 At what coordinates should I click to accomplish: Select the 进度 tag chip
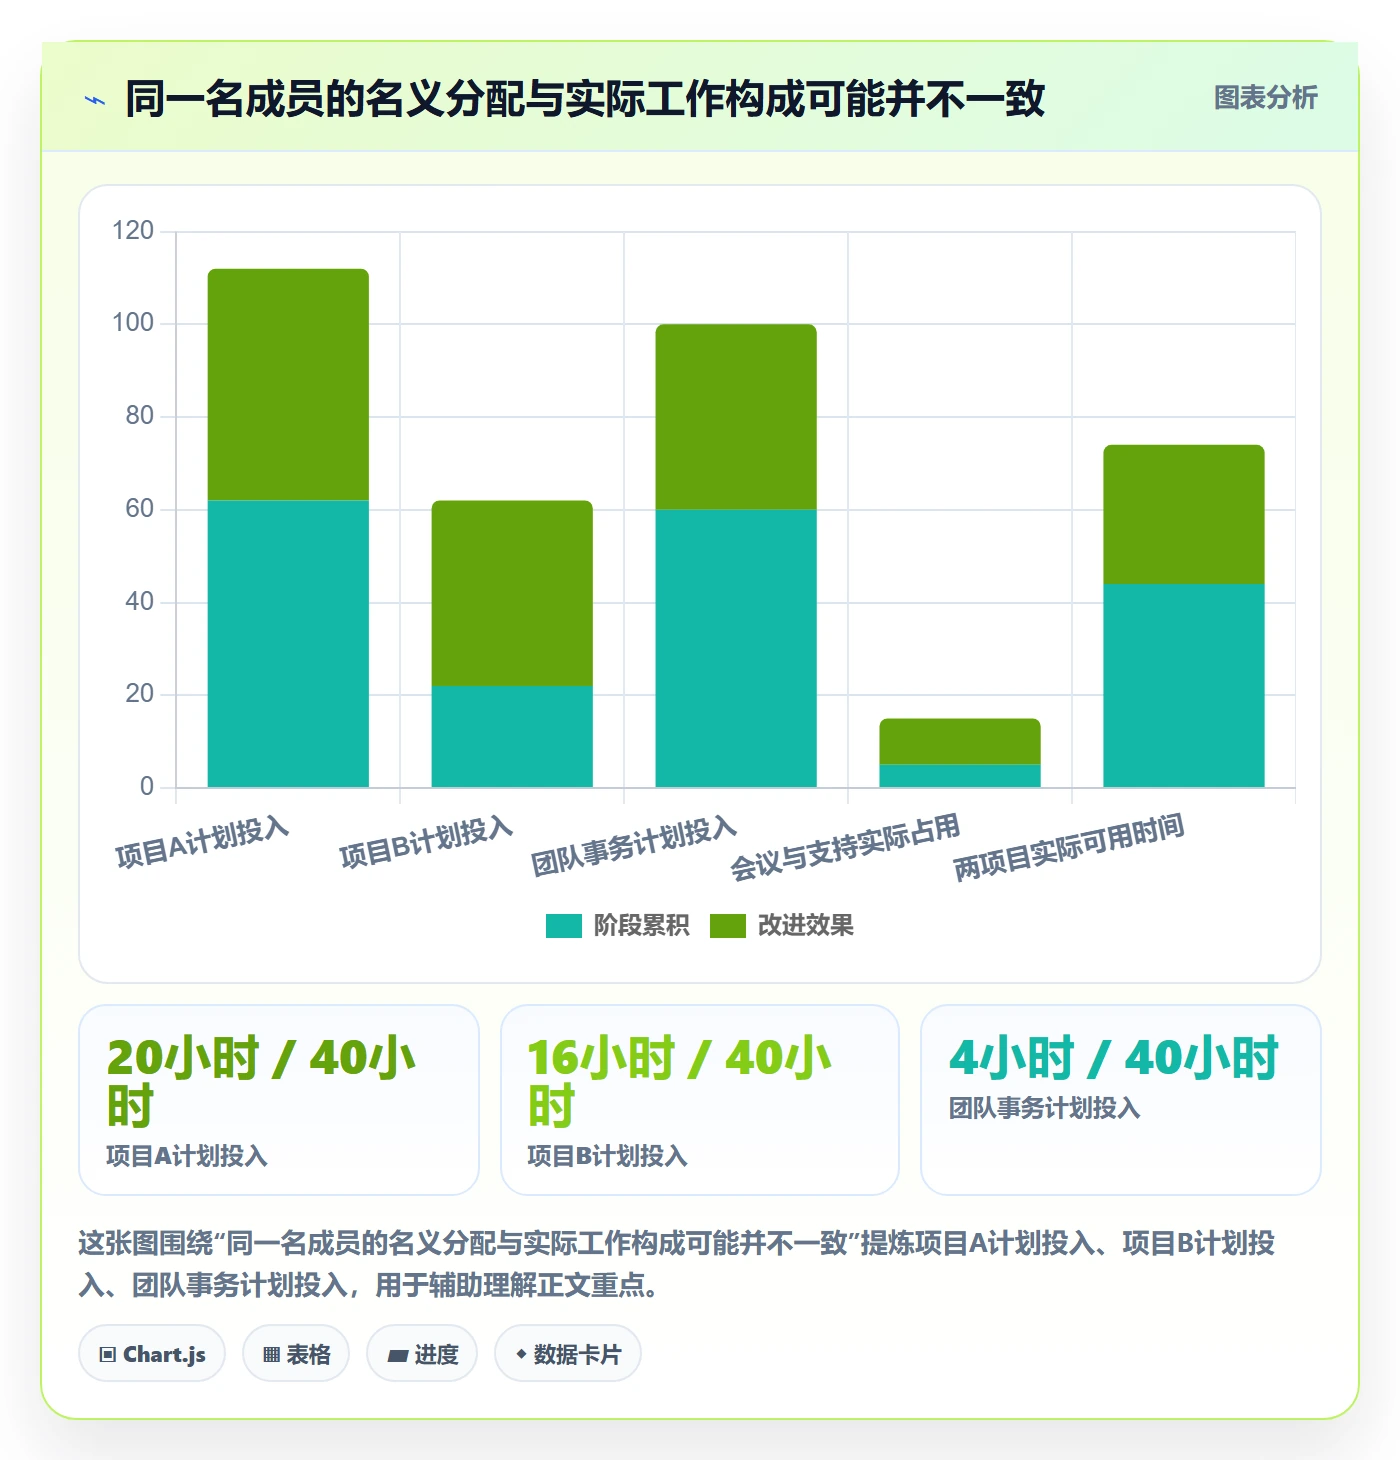(422, 1354)
